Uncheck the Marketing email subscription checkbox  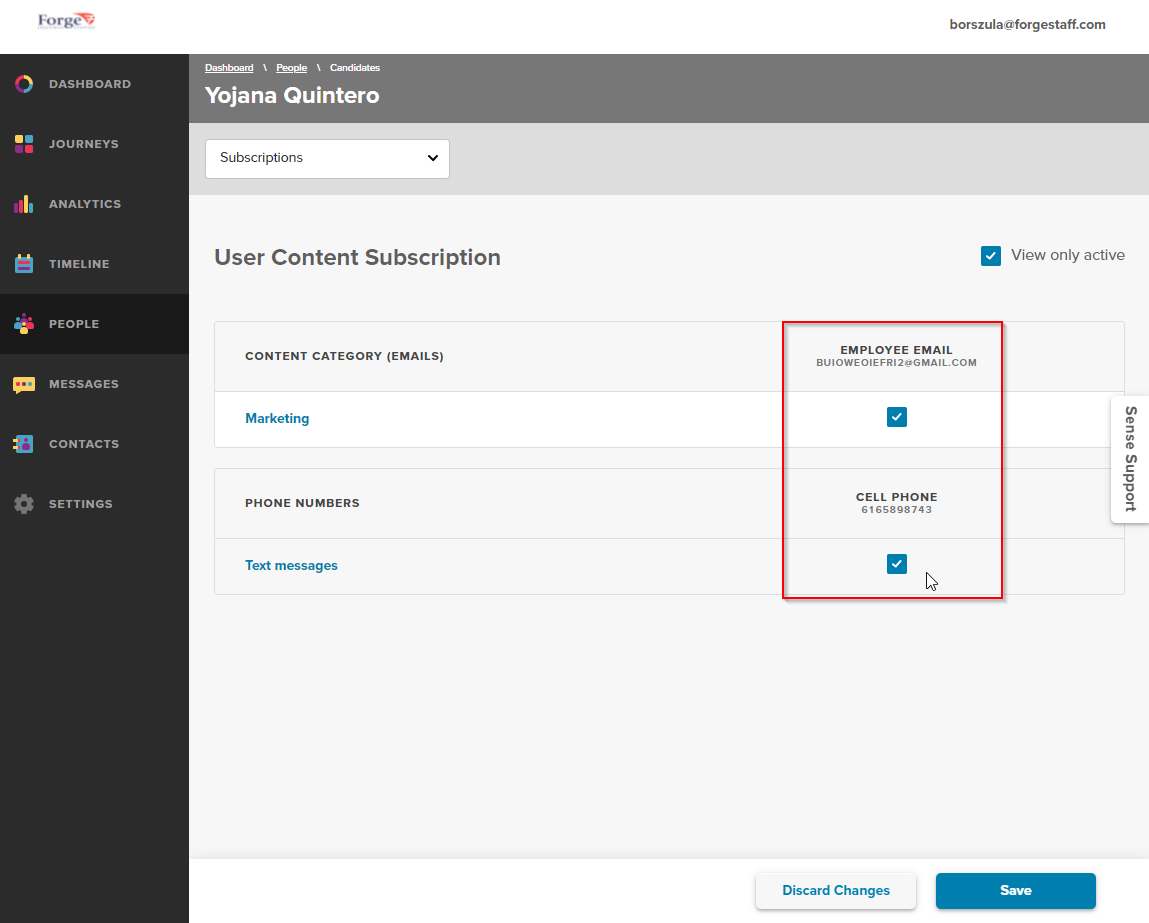click(x=897, y=417)
